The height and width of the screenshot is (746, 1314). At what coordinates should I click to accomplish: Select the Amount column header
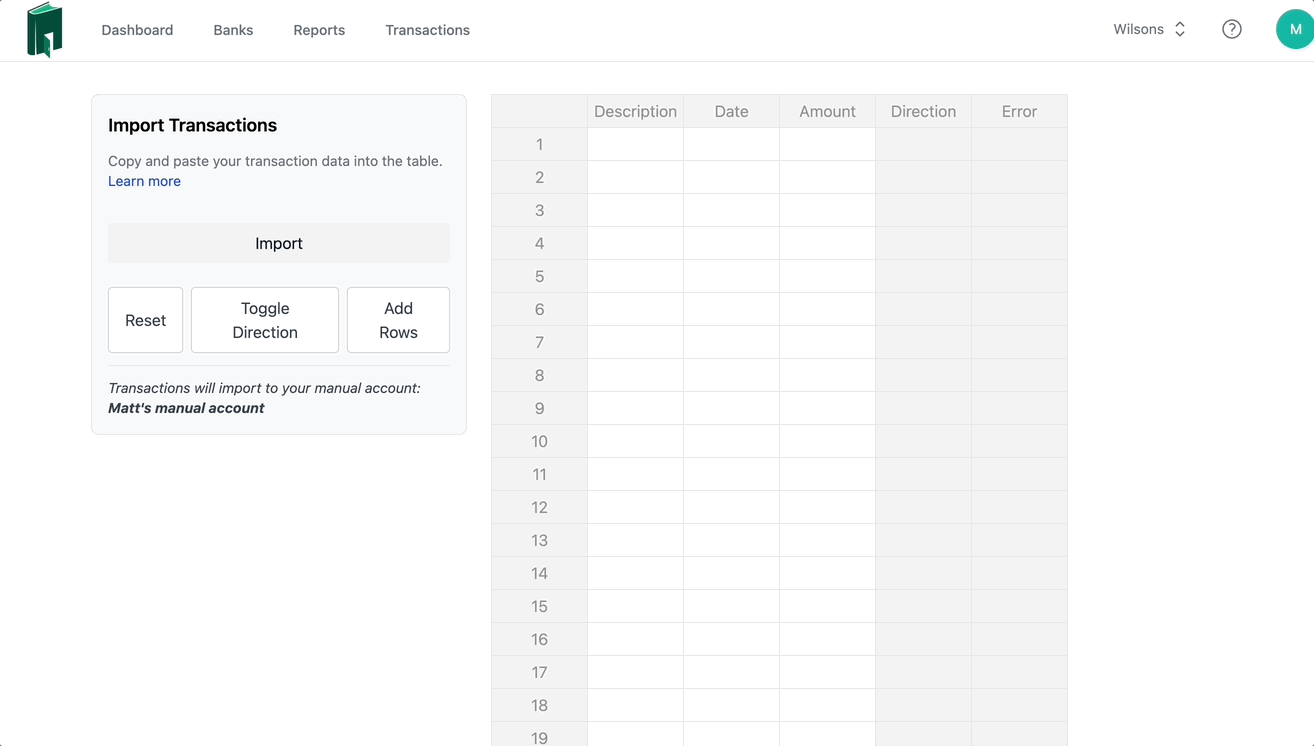(x=827, y=111)
